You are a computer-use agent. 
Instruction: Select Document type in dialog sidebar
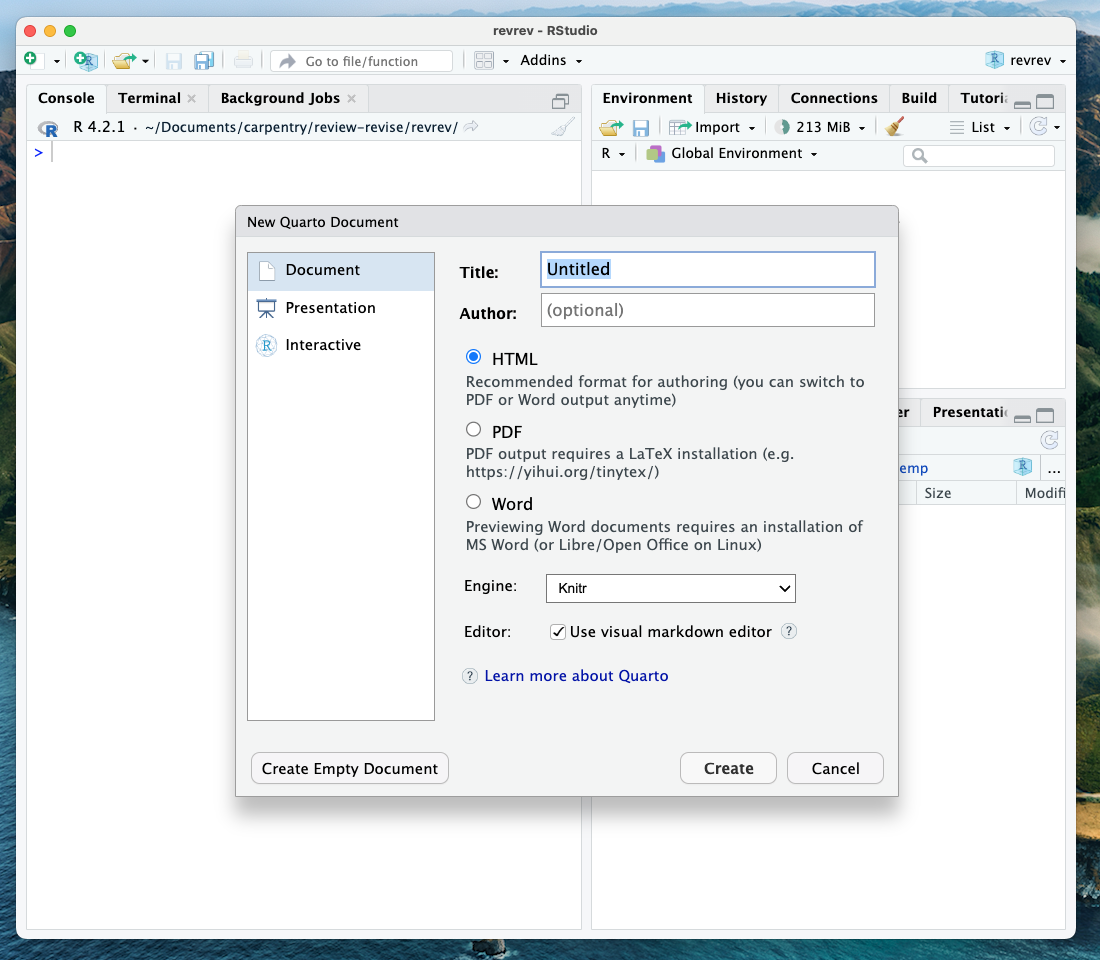coord(341,270)
